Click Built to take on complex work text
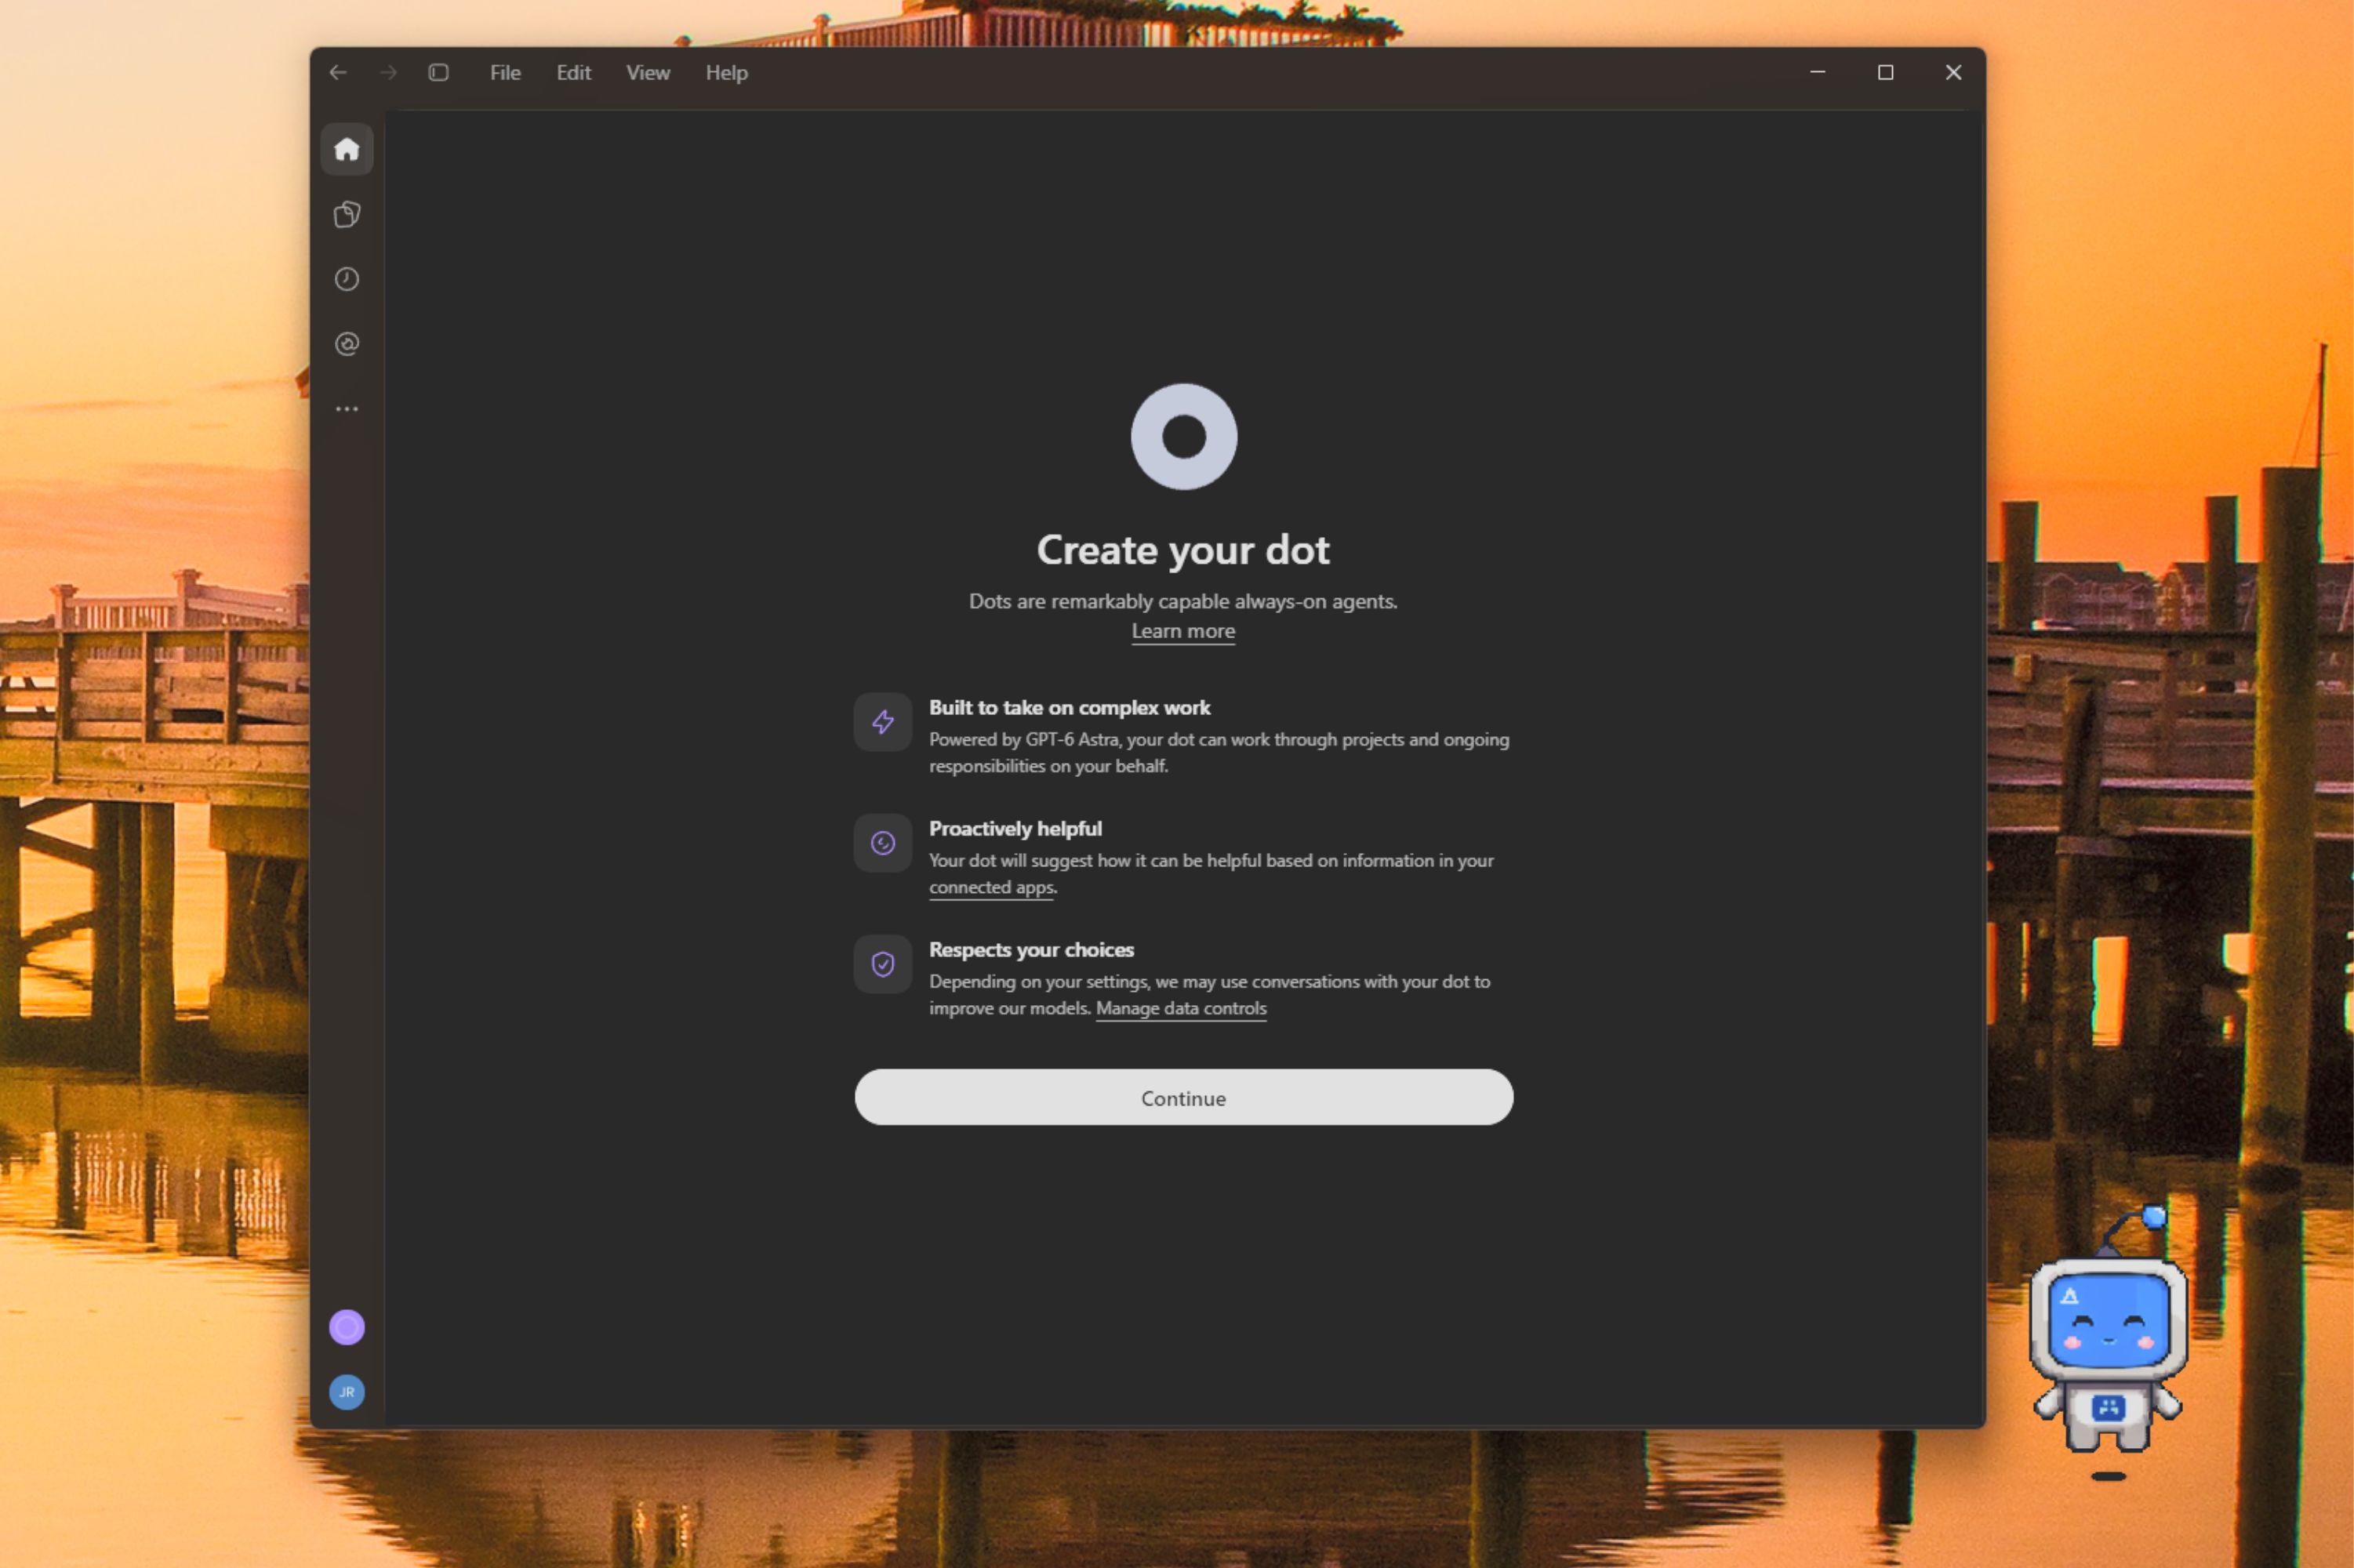 click(1070, 707)
